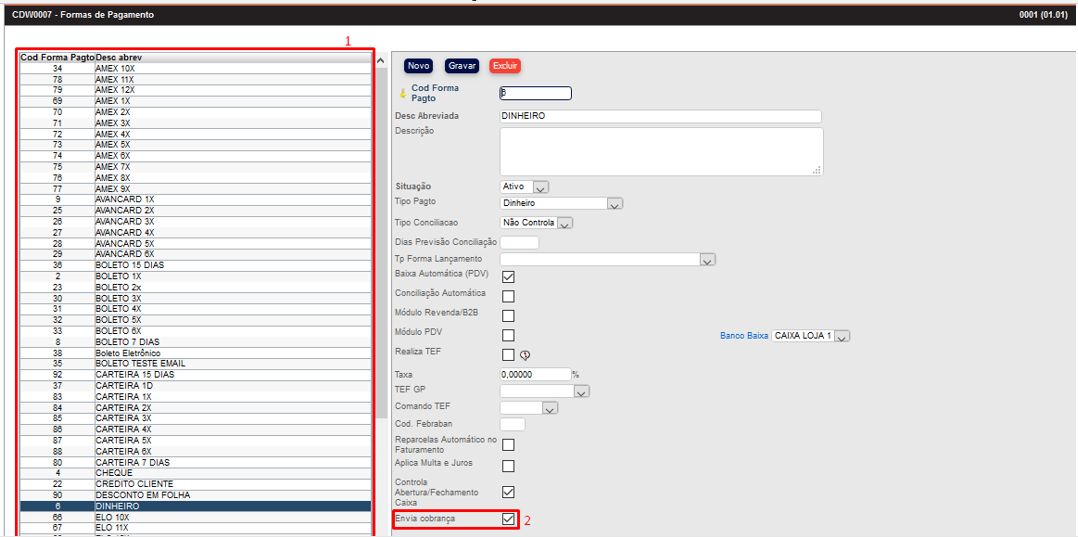Check the Módulo Revenda/B2B box

point(508,316)
